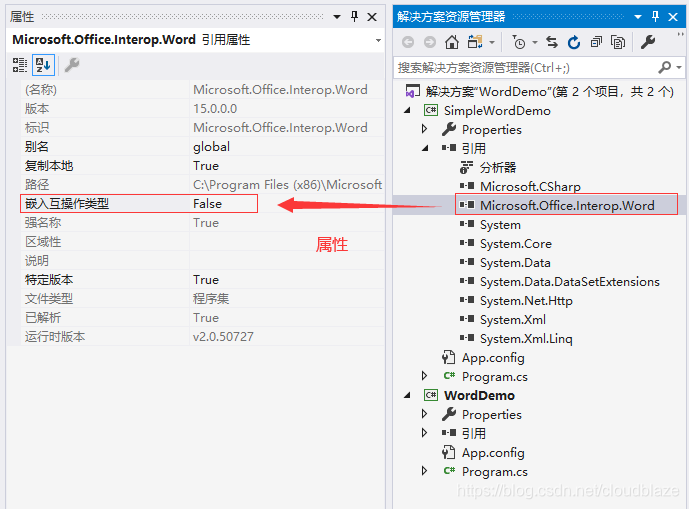
Task: Select the System.Xml reference
Action: coord(513,320)
